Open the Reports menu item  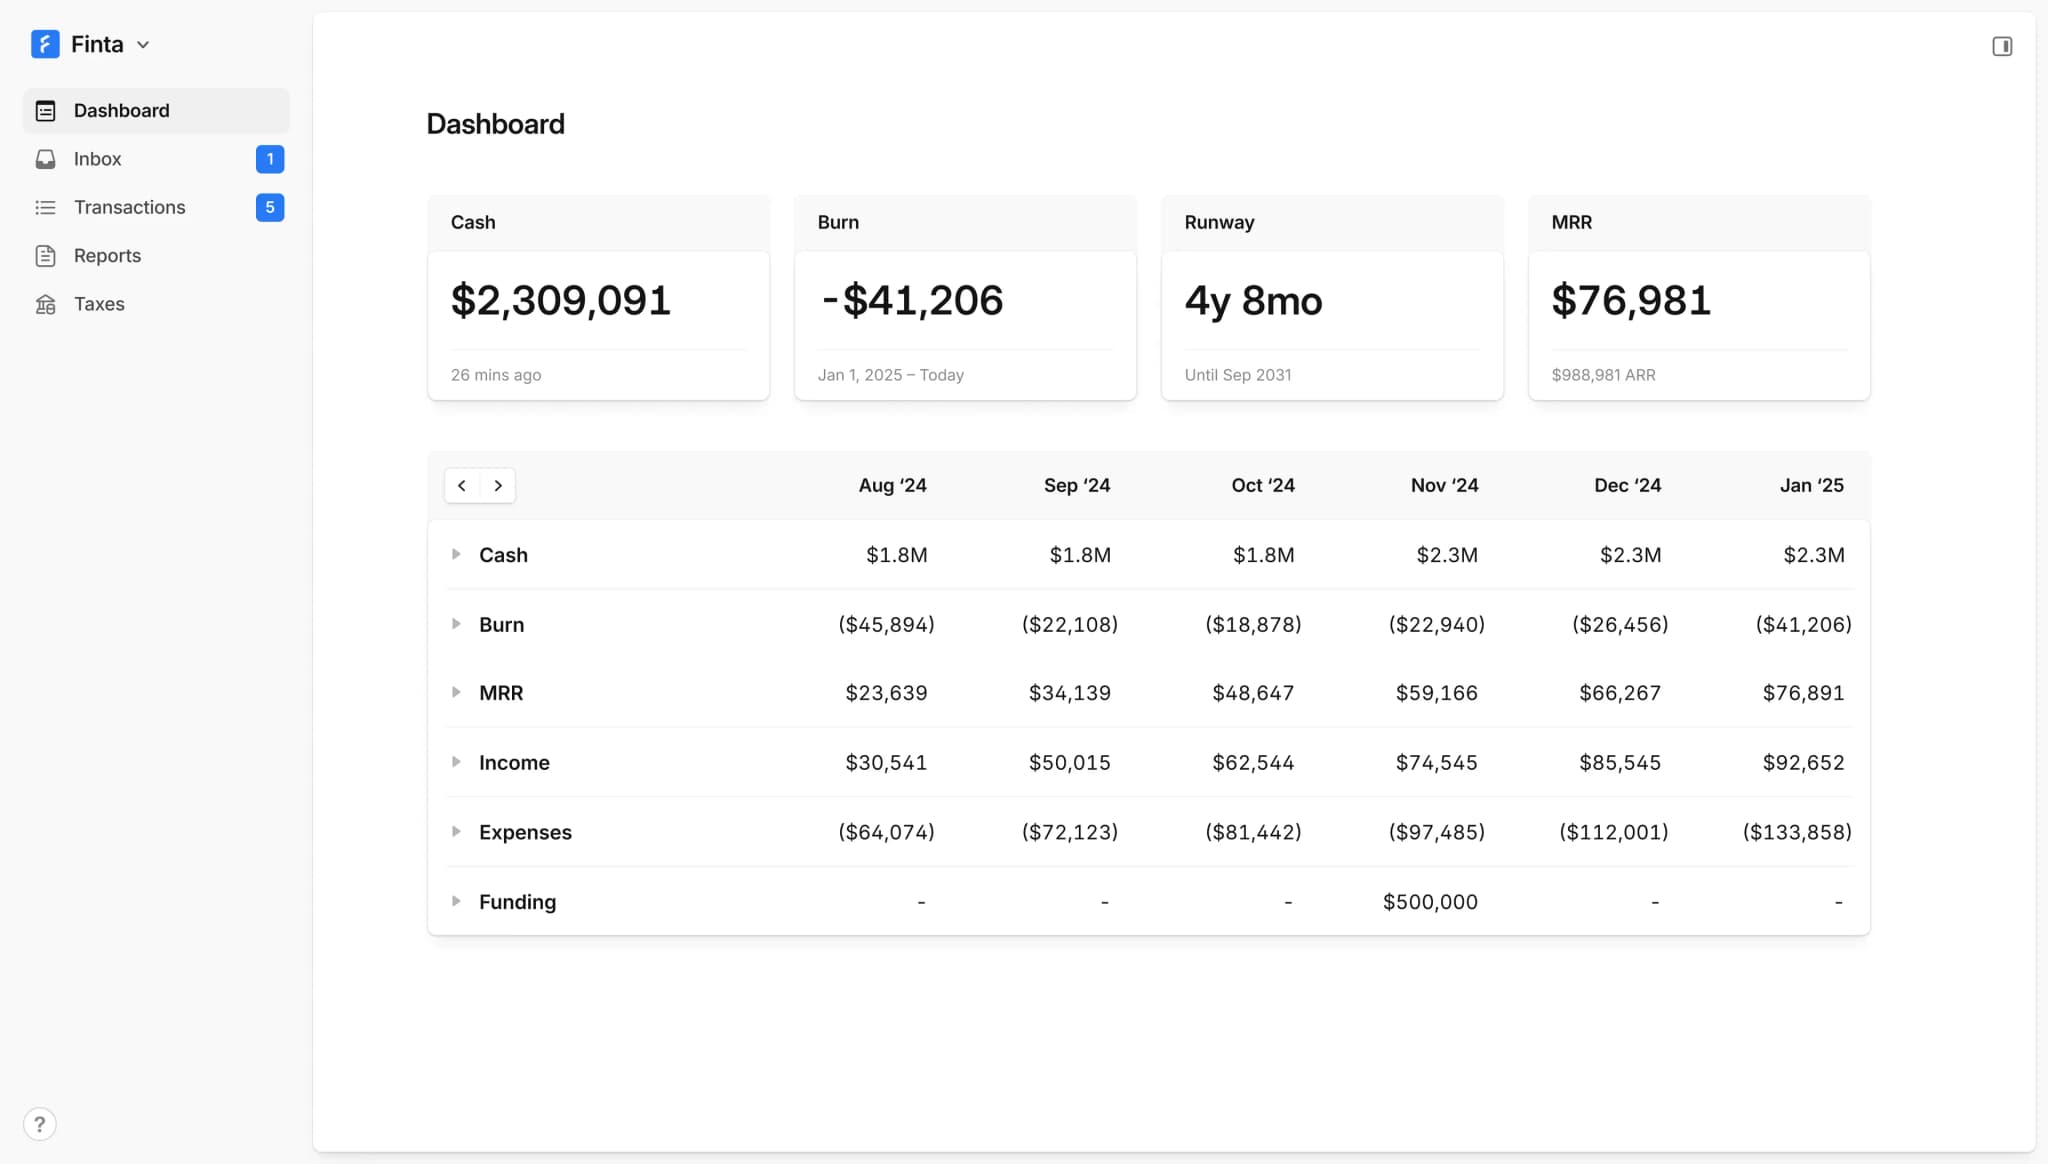pos(107,256)
